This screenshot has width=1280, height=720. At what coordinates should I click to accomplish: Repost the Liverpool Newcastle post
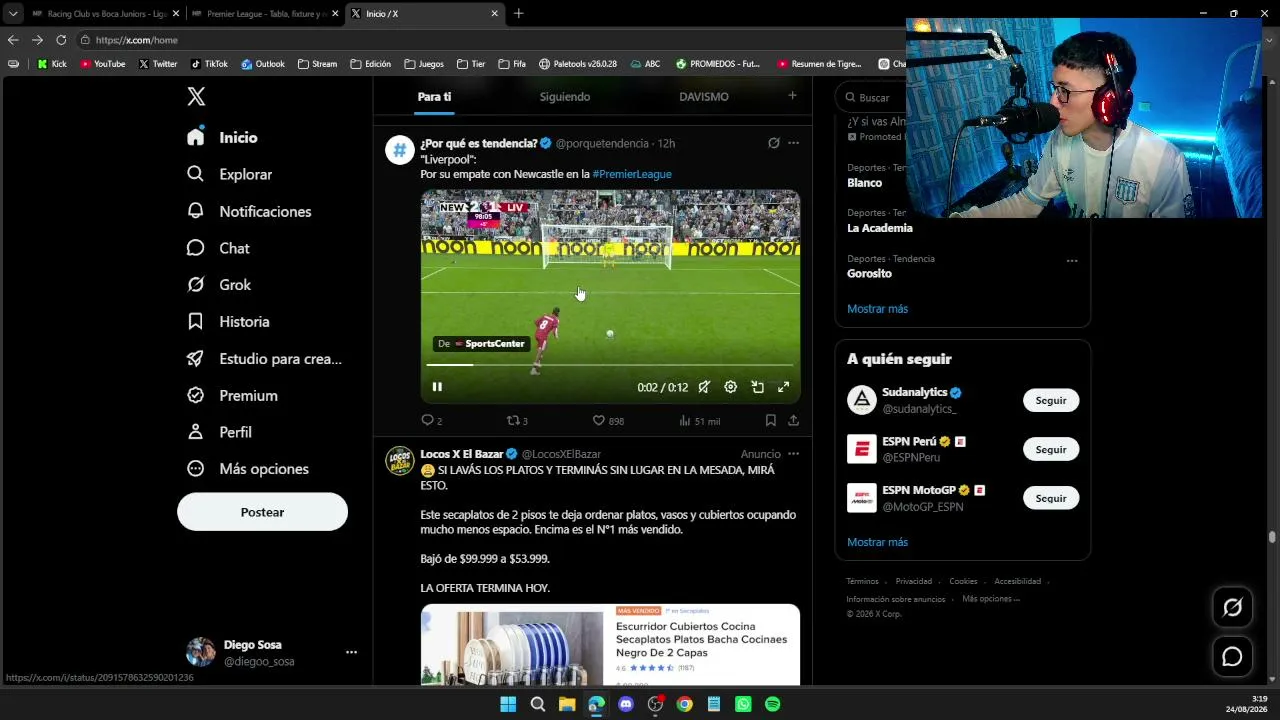[516, 420]
